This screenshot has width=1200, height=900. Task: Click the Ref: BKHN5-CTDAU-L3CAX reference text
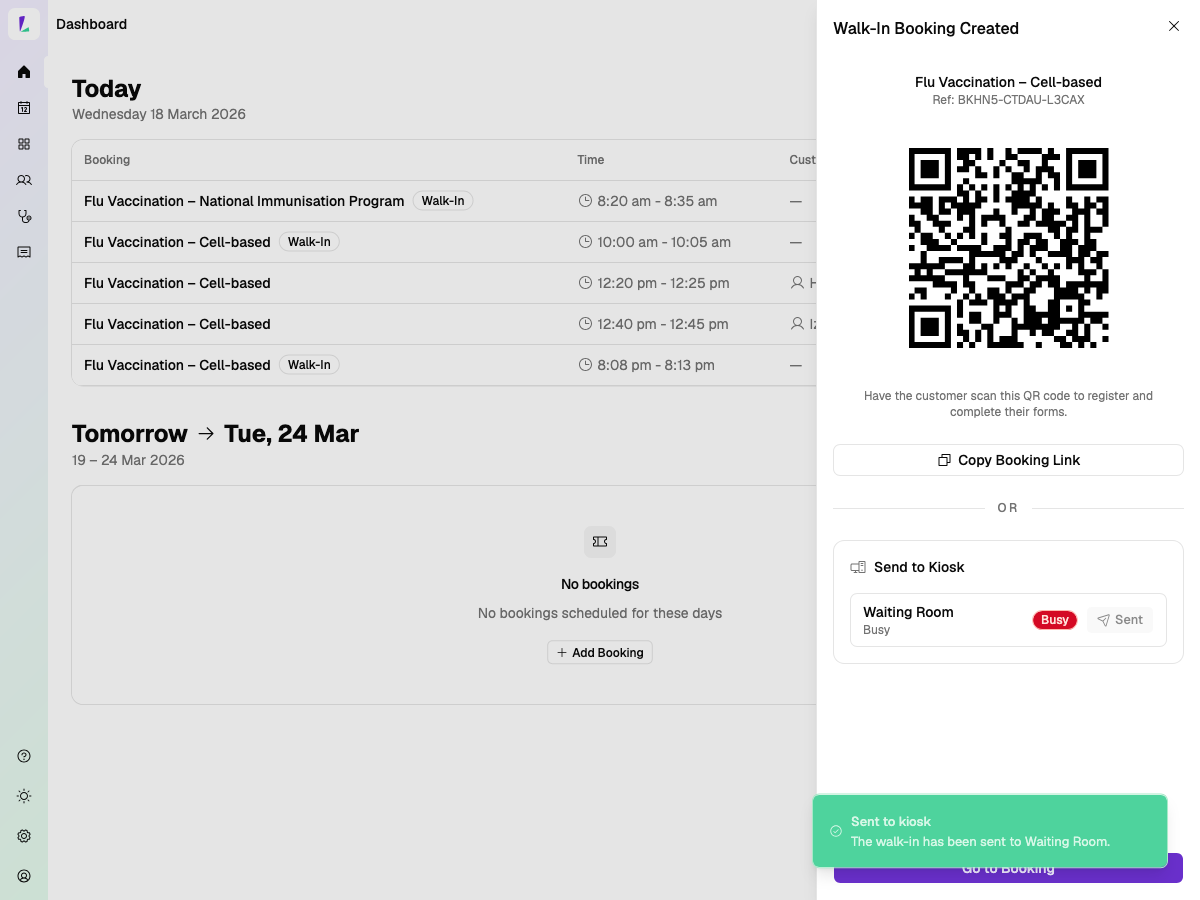pos(1008,100)
